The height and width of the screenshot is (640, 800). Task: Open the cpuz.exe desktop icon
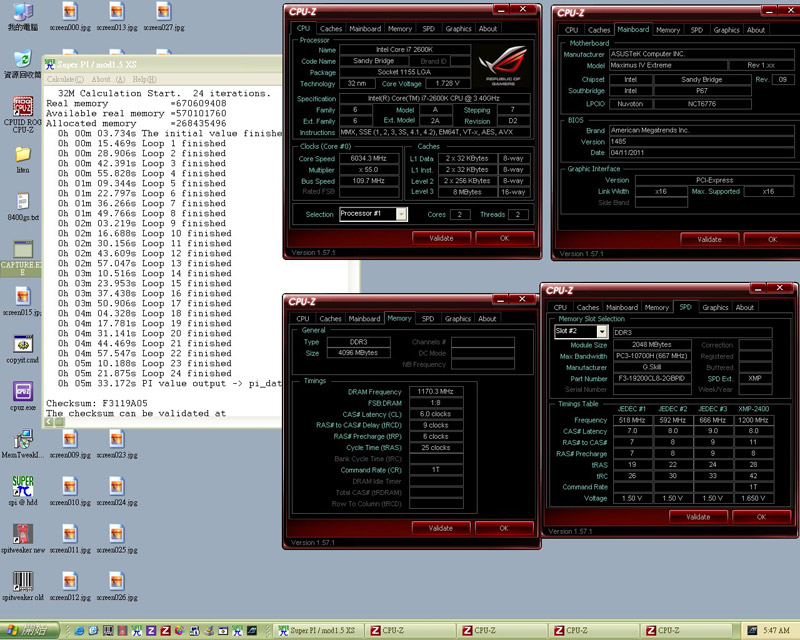point(22,392)
